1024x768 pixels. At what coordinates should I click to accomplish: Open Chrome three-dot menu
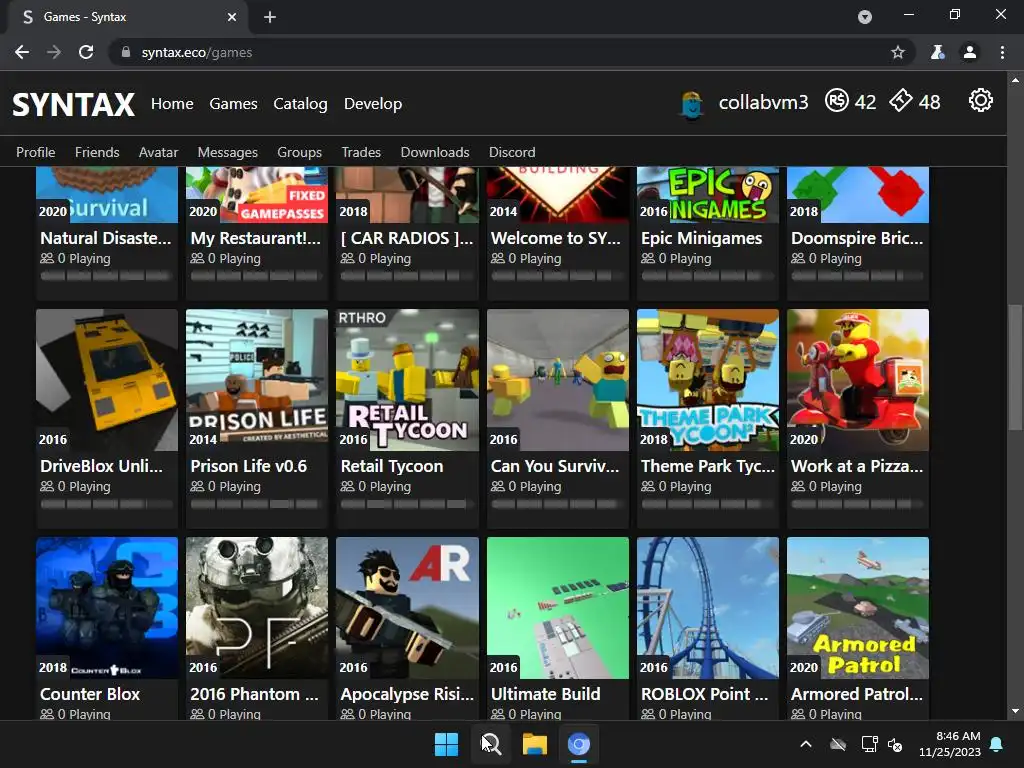[1002, 52]
